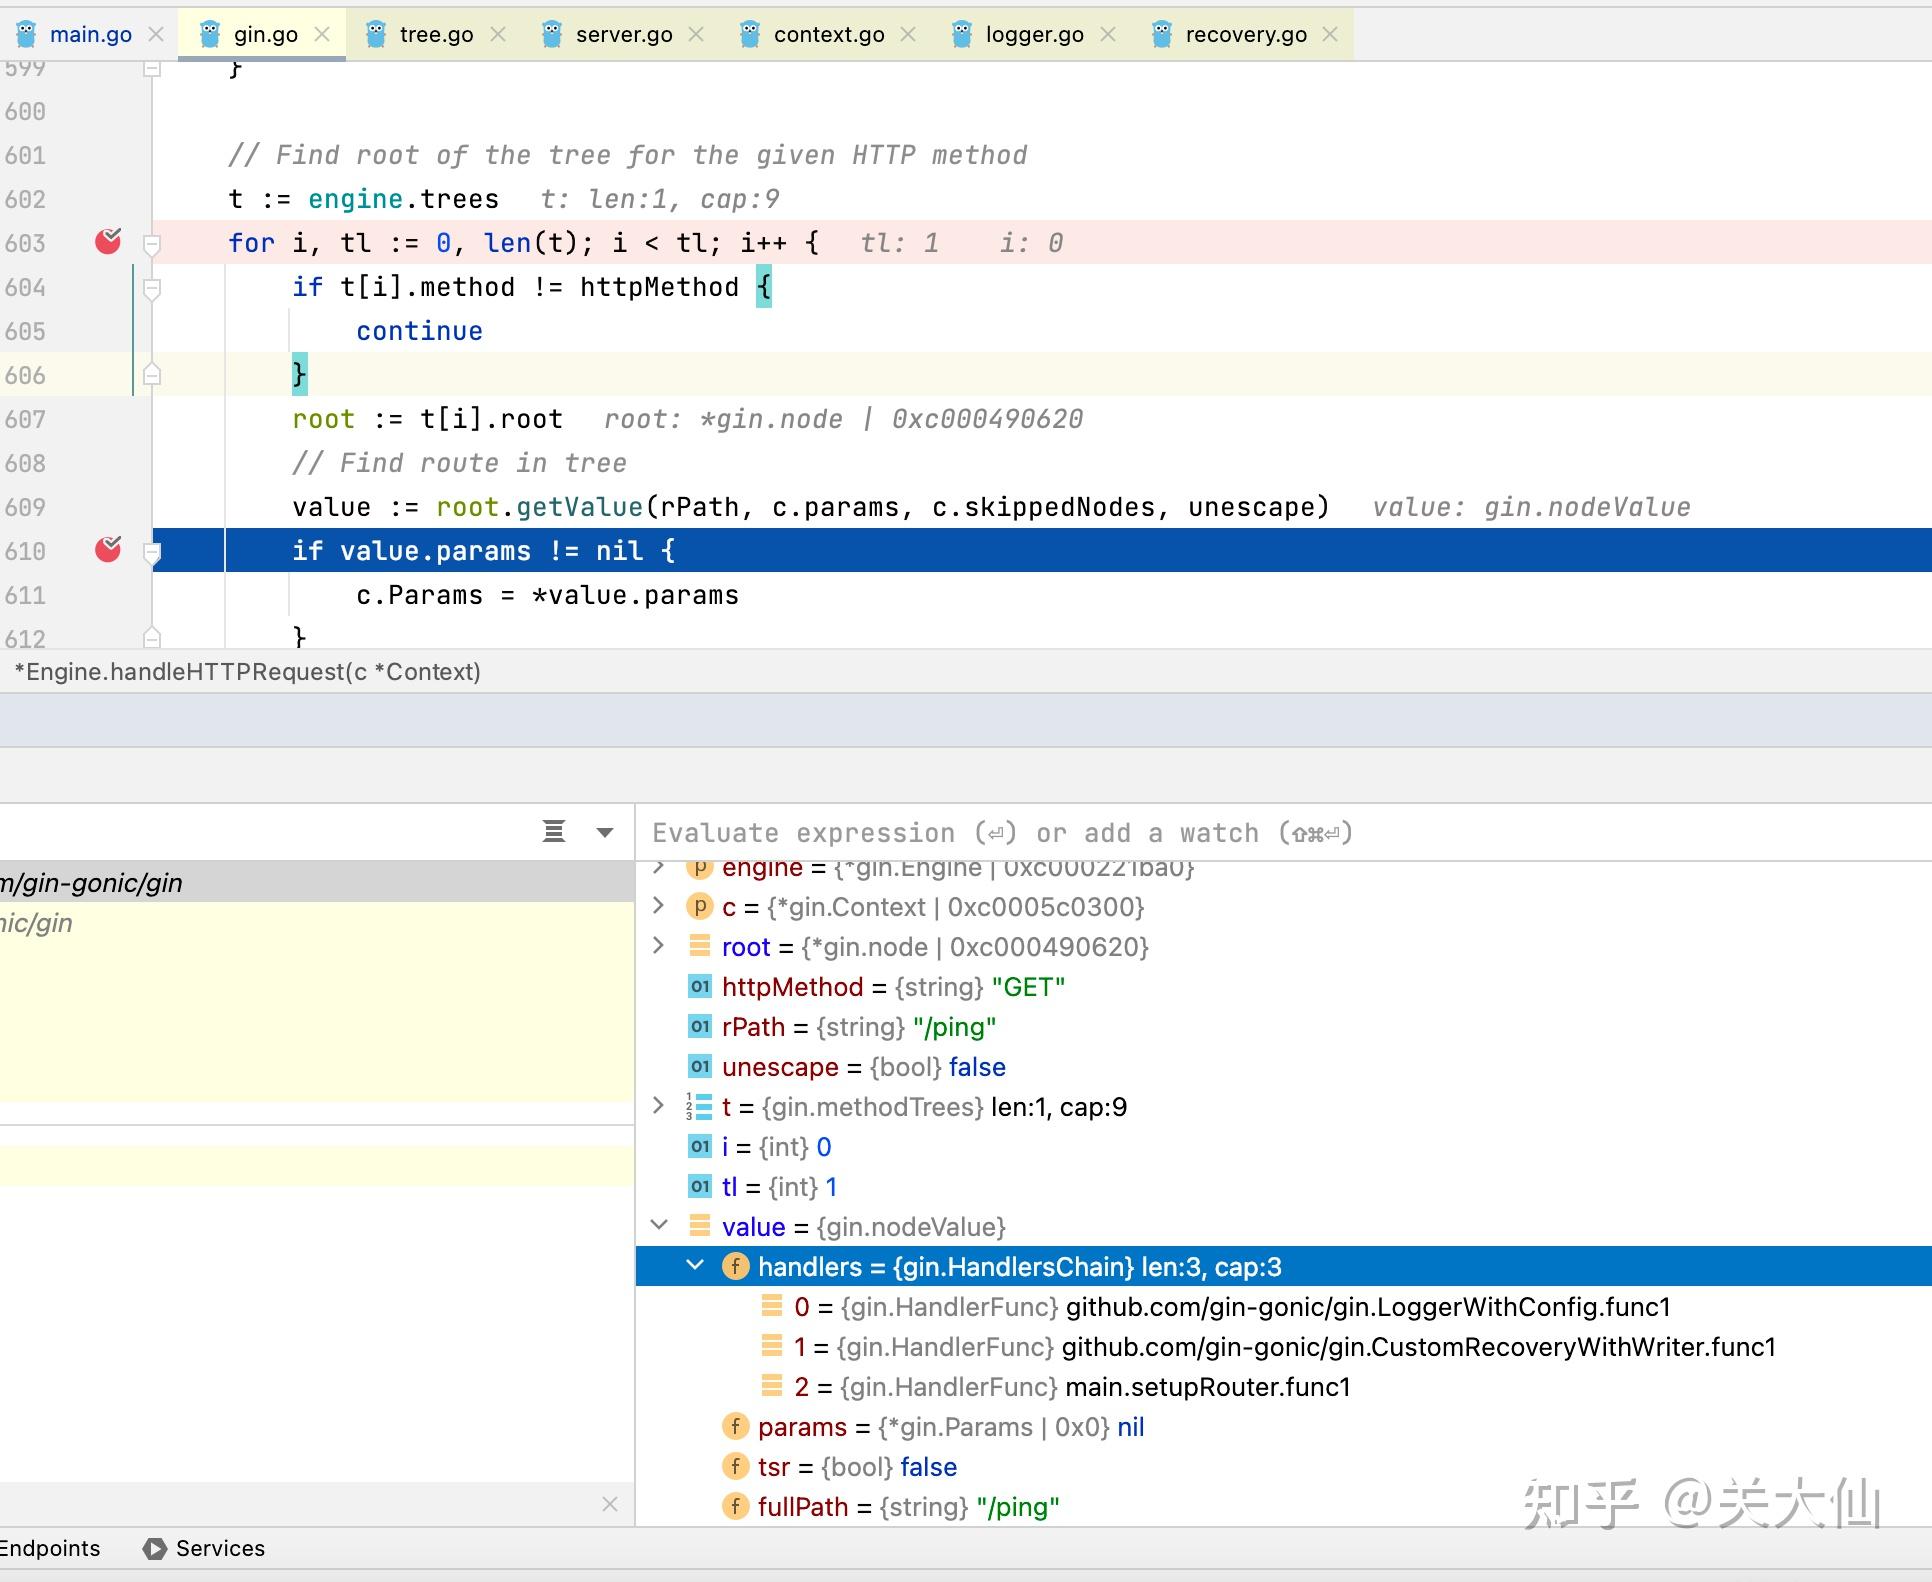Click the frames list layout icon
The image size is (1932, 1582).
[x=554, y=832]
